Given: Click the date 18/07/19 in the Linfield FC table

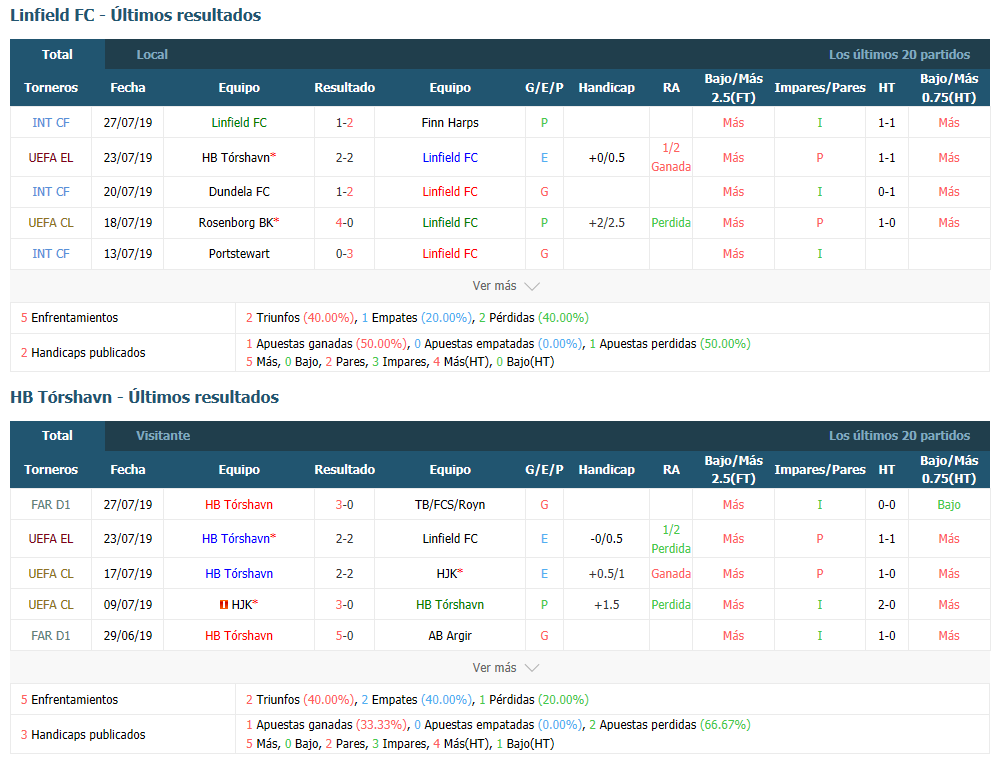Looking at the screenshot, I should (128, 223).
